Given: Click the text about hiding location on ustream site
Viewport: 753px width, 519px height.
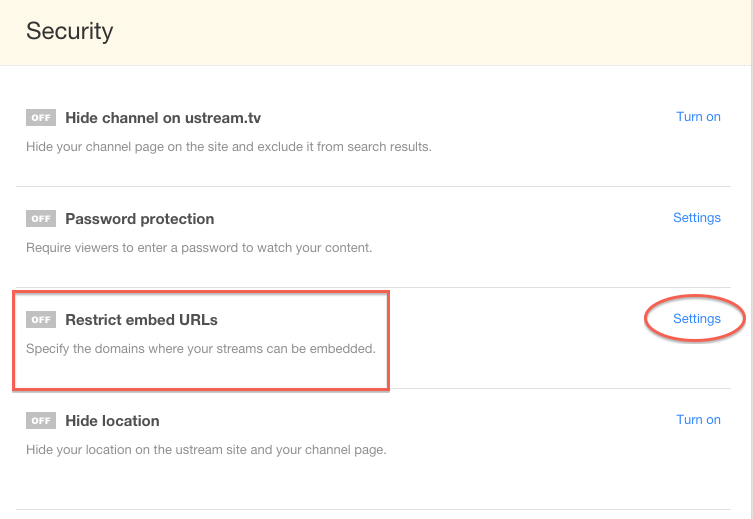Looking at the screenshot, I should click(x=206, y=450).
